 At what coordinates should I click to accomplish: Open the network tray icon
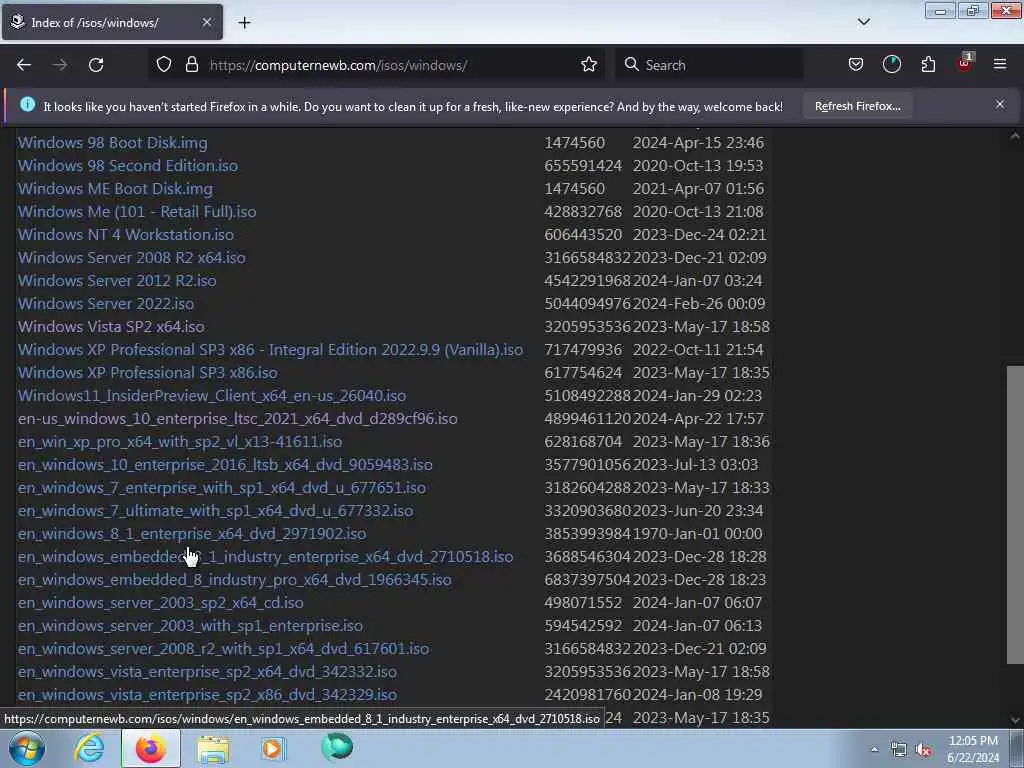pyautogui.click(x=899, y=750)
